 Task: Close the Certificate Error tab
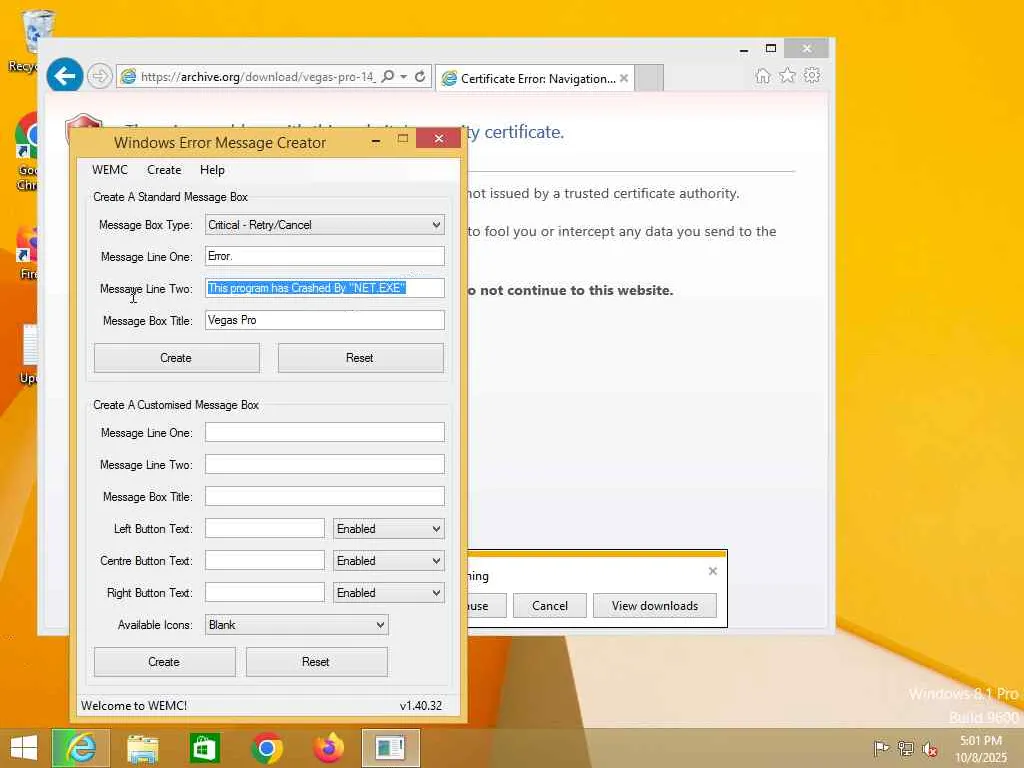tap(624, 78)
